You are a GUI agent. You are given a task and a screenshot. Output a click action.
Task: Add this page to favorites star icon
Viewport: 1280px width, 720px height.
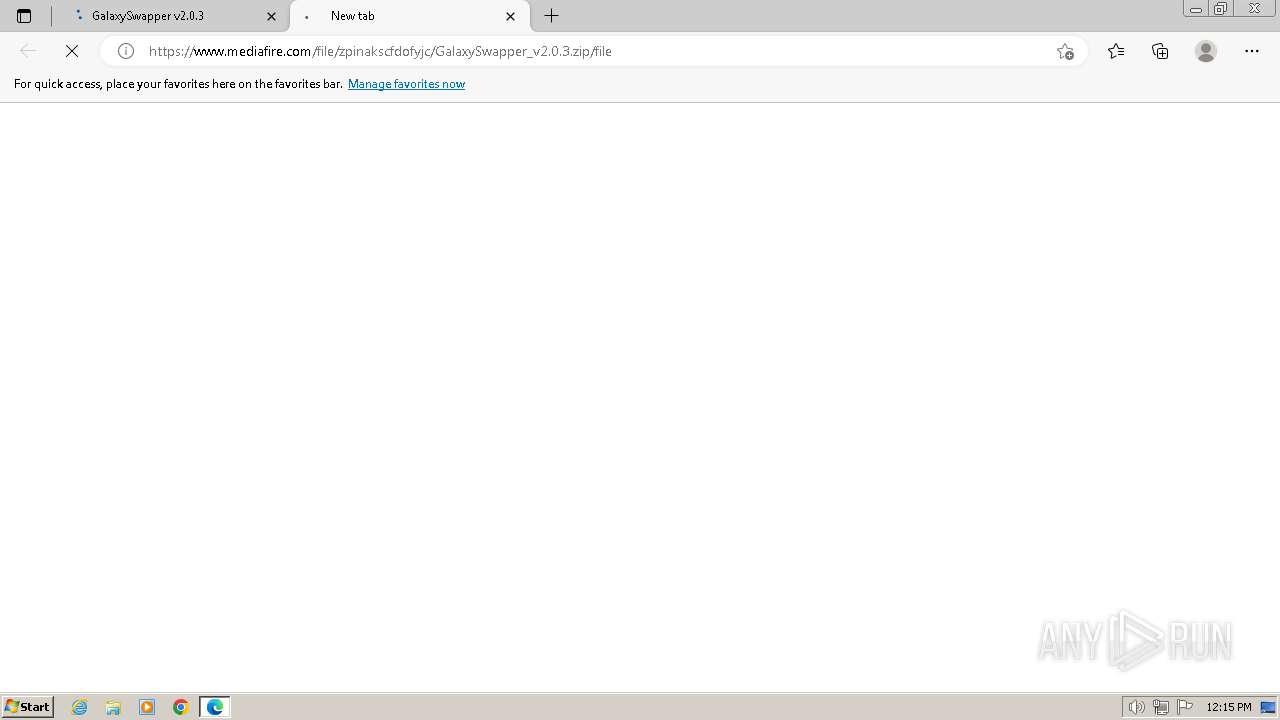(1065, 51)
